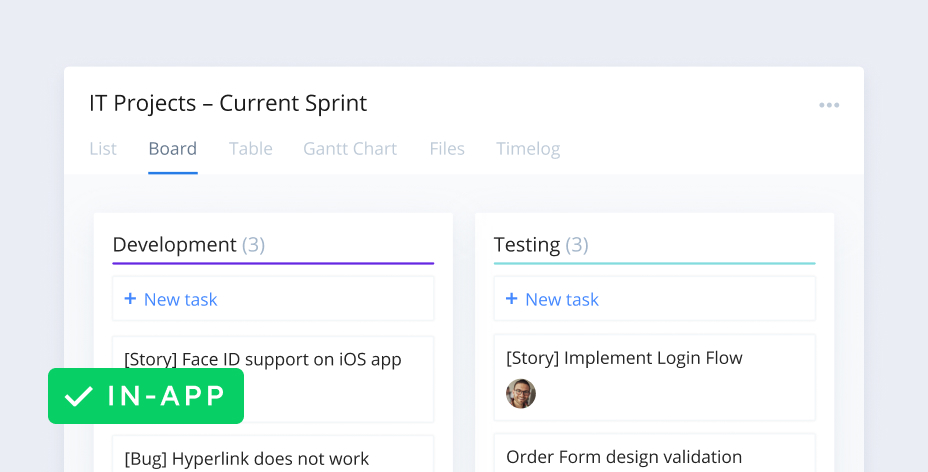Open the Order Form design validation card

coord(624,457)
